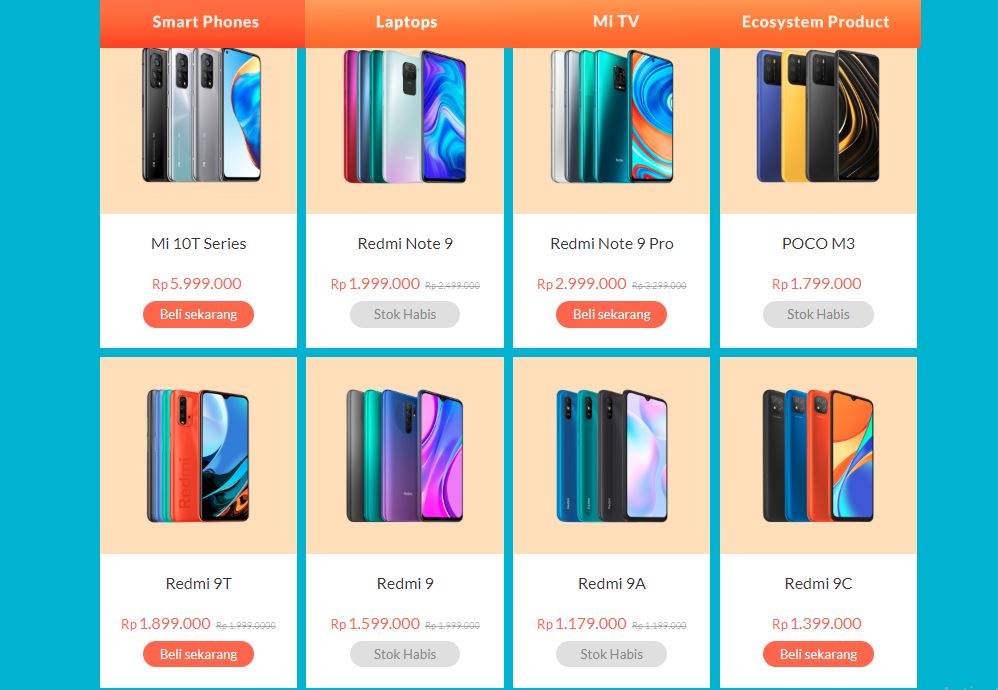Select the Mi TV tab

(x=615, y=22)
